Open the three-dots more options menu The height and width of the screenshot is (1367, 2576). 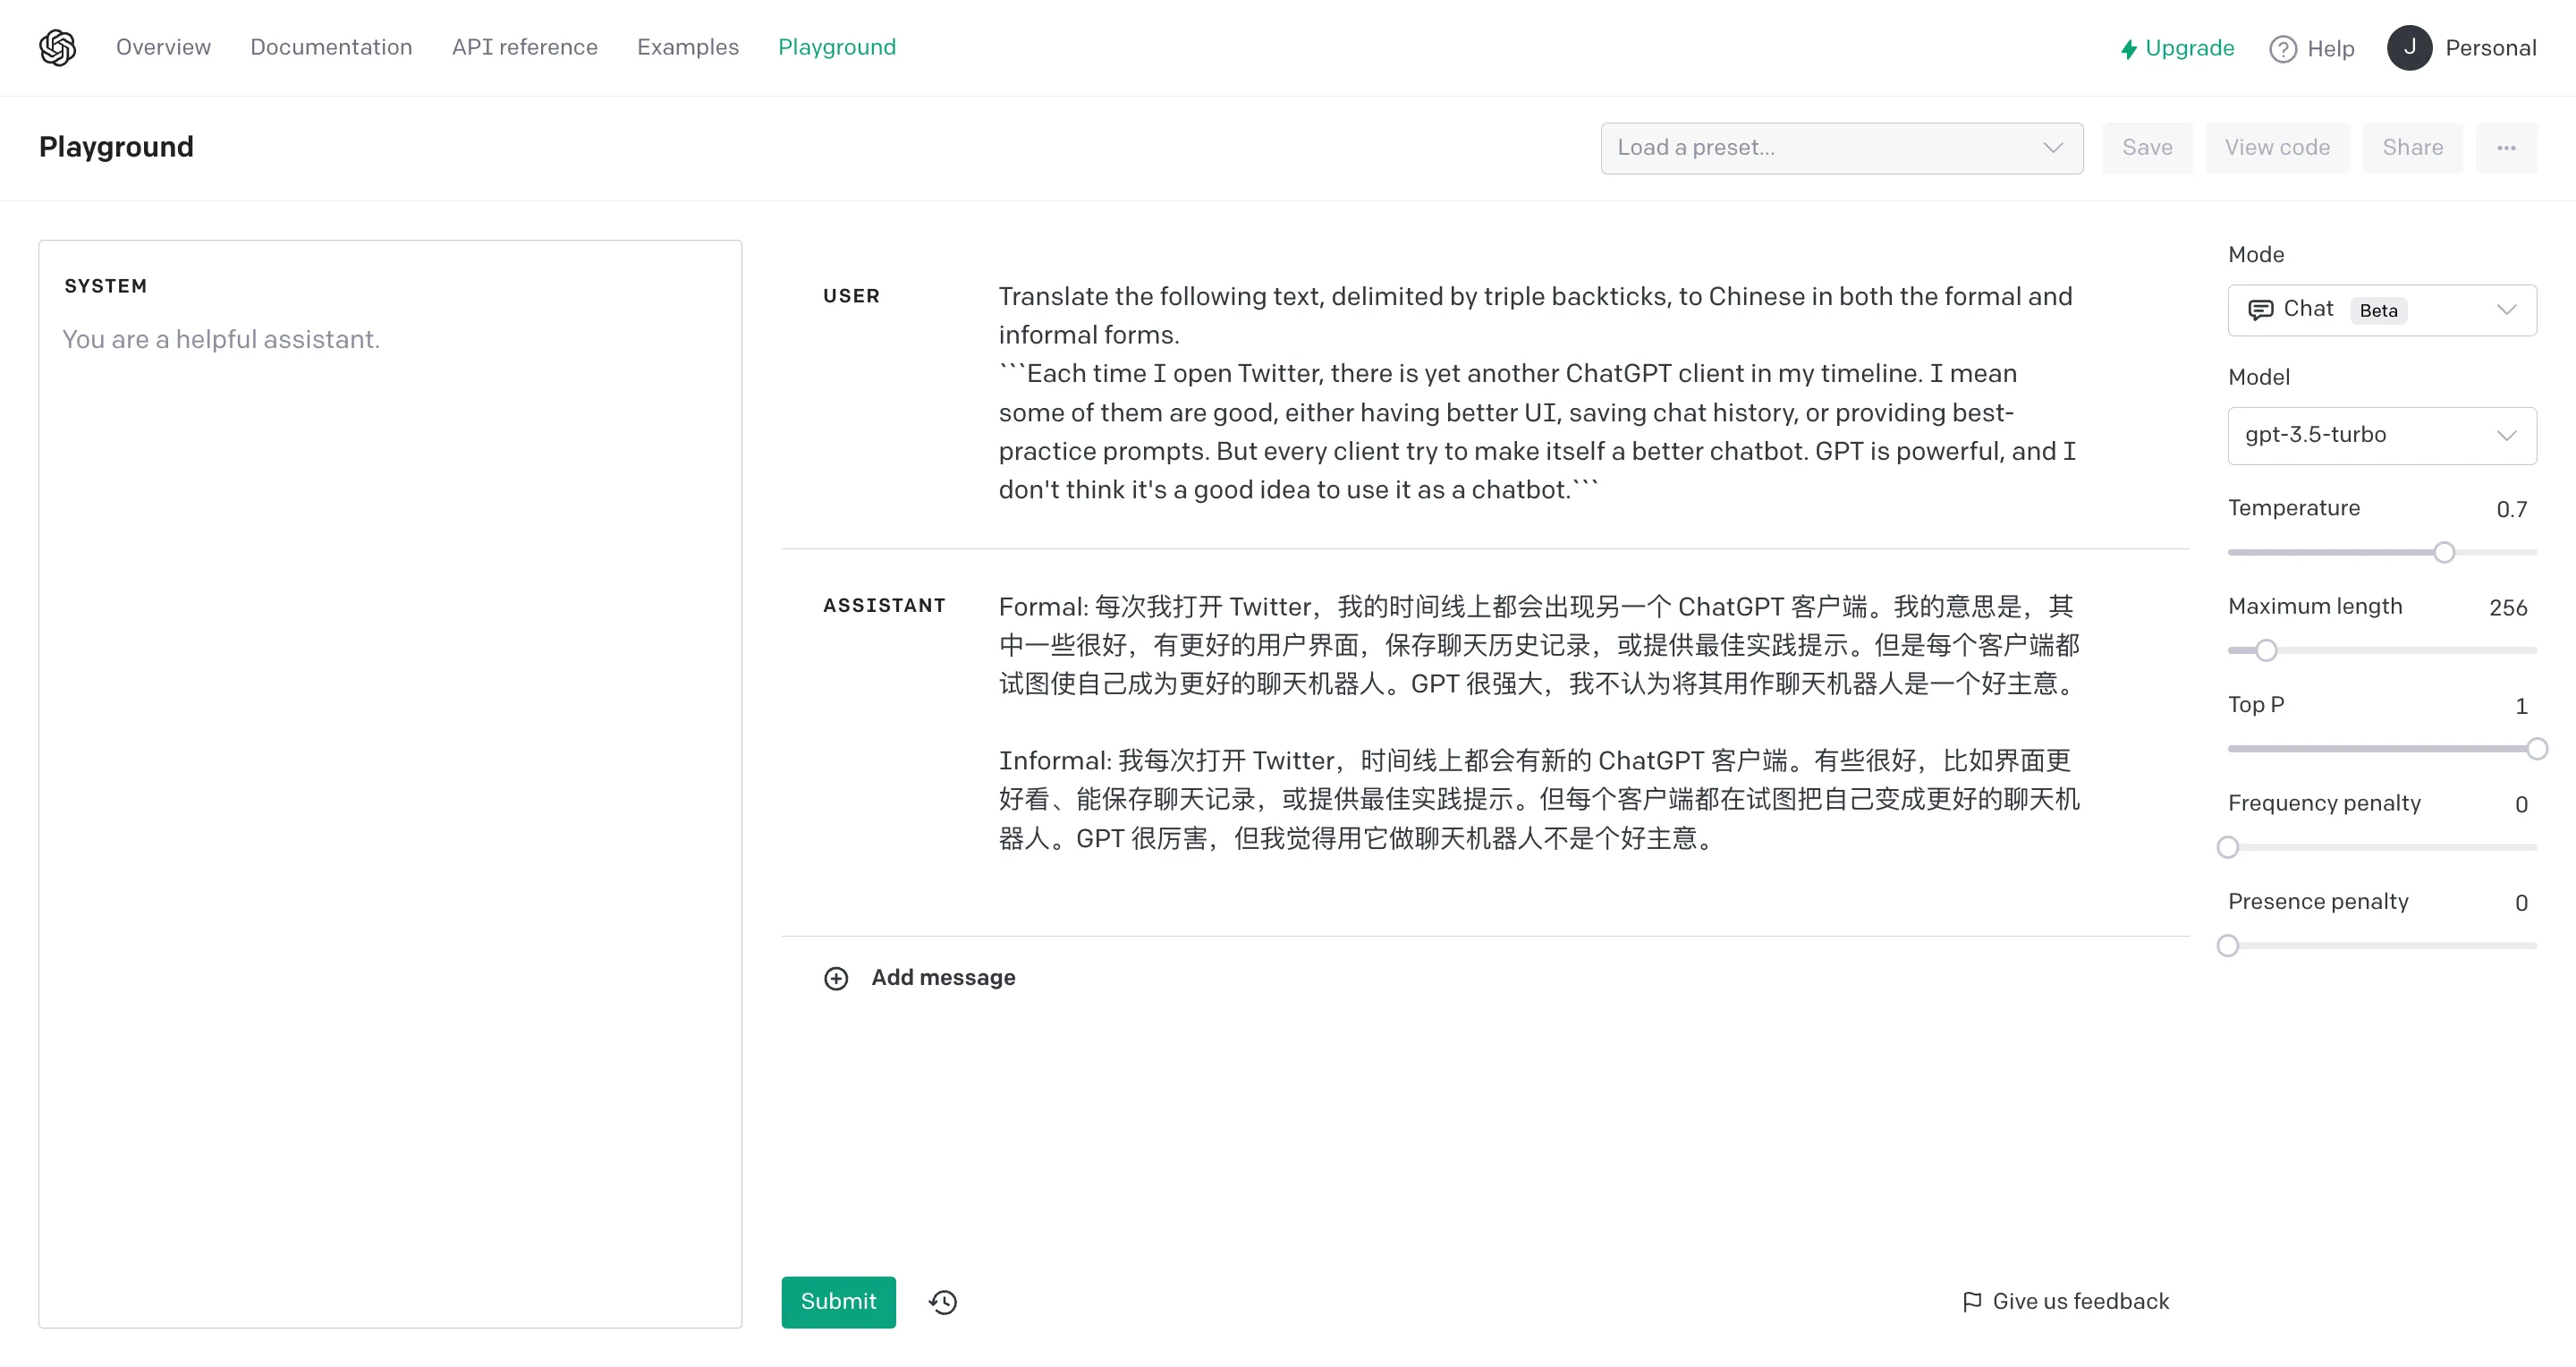tap(2506, 148)
